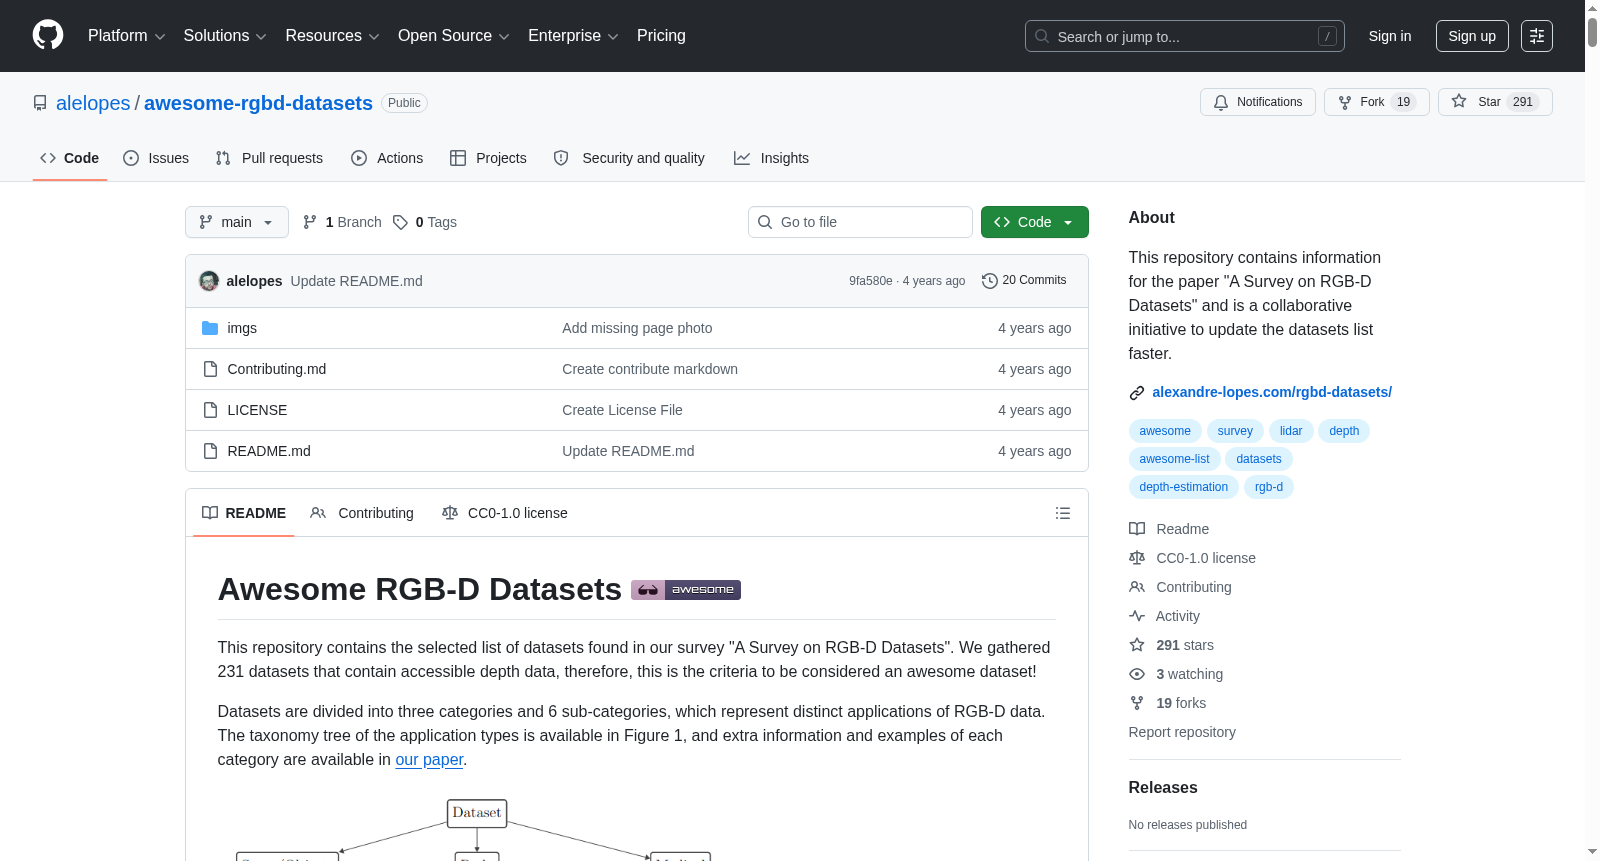Viewport: 1600px width, 861px height.
Task: Open the 1 Branch link
Action: pos(342,222)
